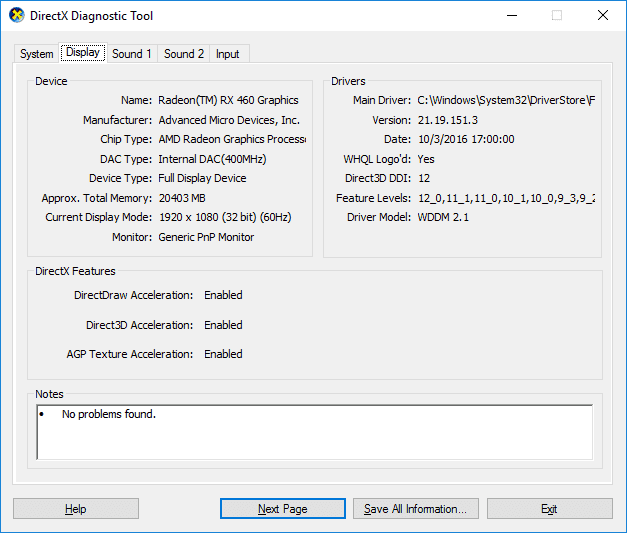Screen dimensions: 627x533
Task: Close the DirectX Diagnostic Tool window
Action: [x=603, y=16]
